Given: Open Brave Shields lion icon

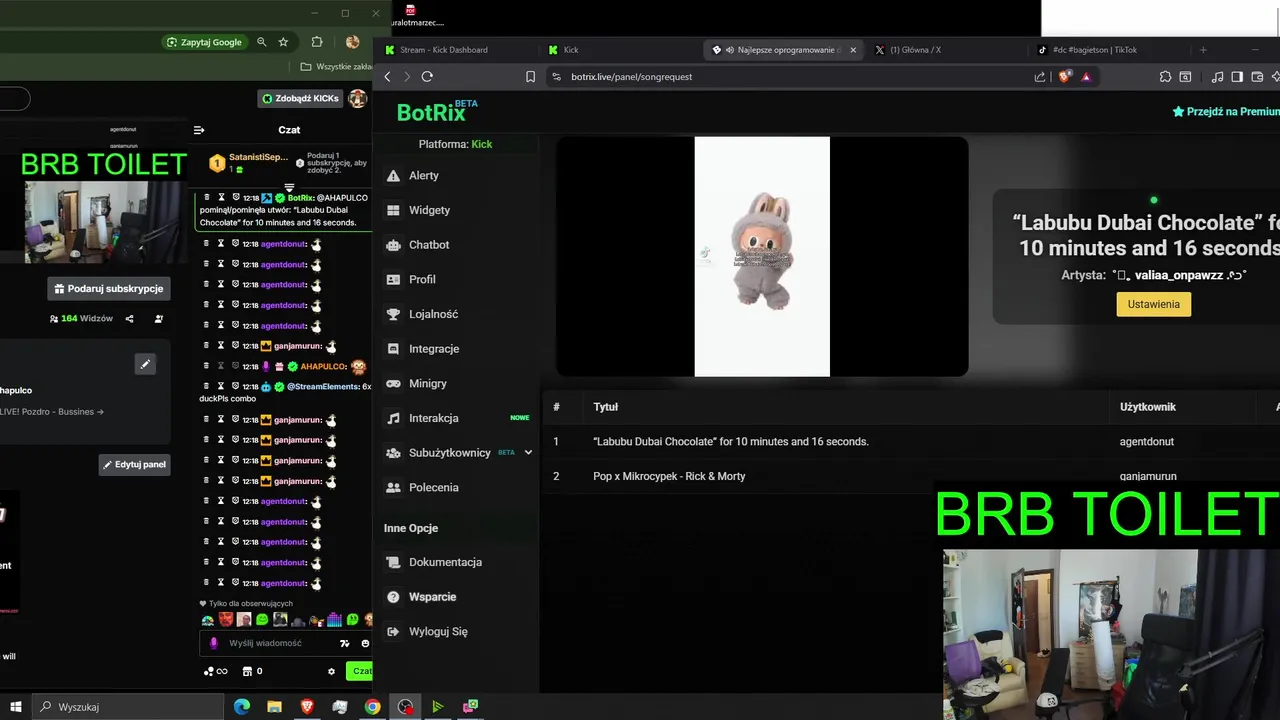Looking at the screenshot, I should pyautogui.click(x=1065, y=77).
